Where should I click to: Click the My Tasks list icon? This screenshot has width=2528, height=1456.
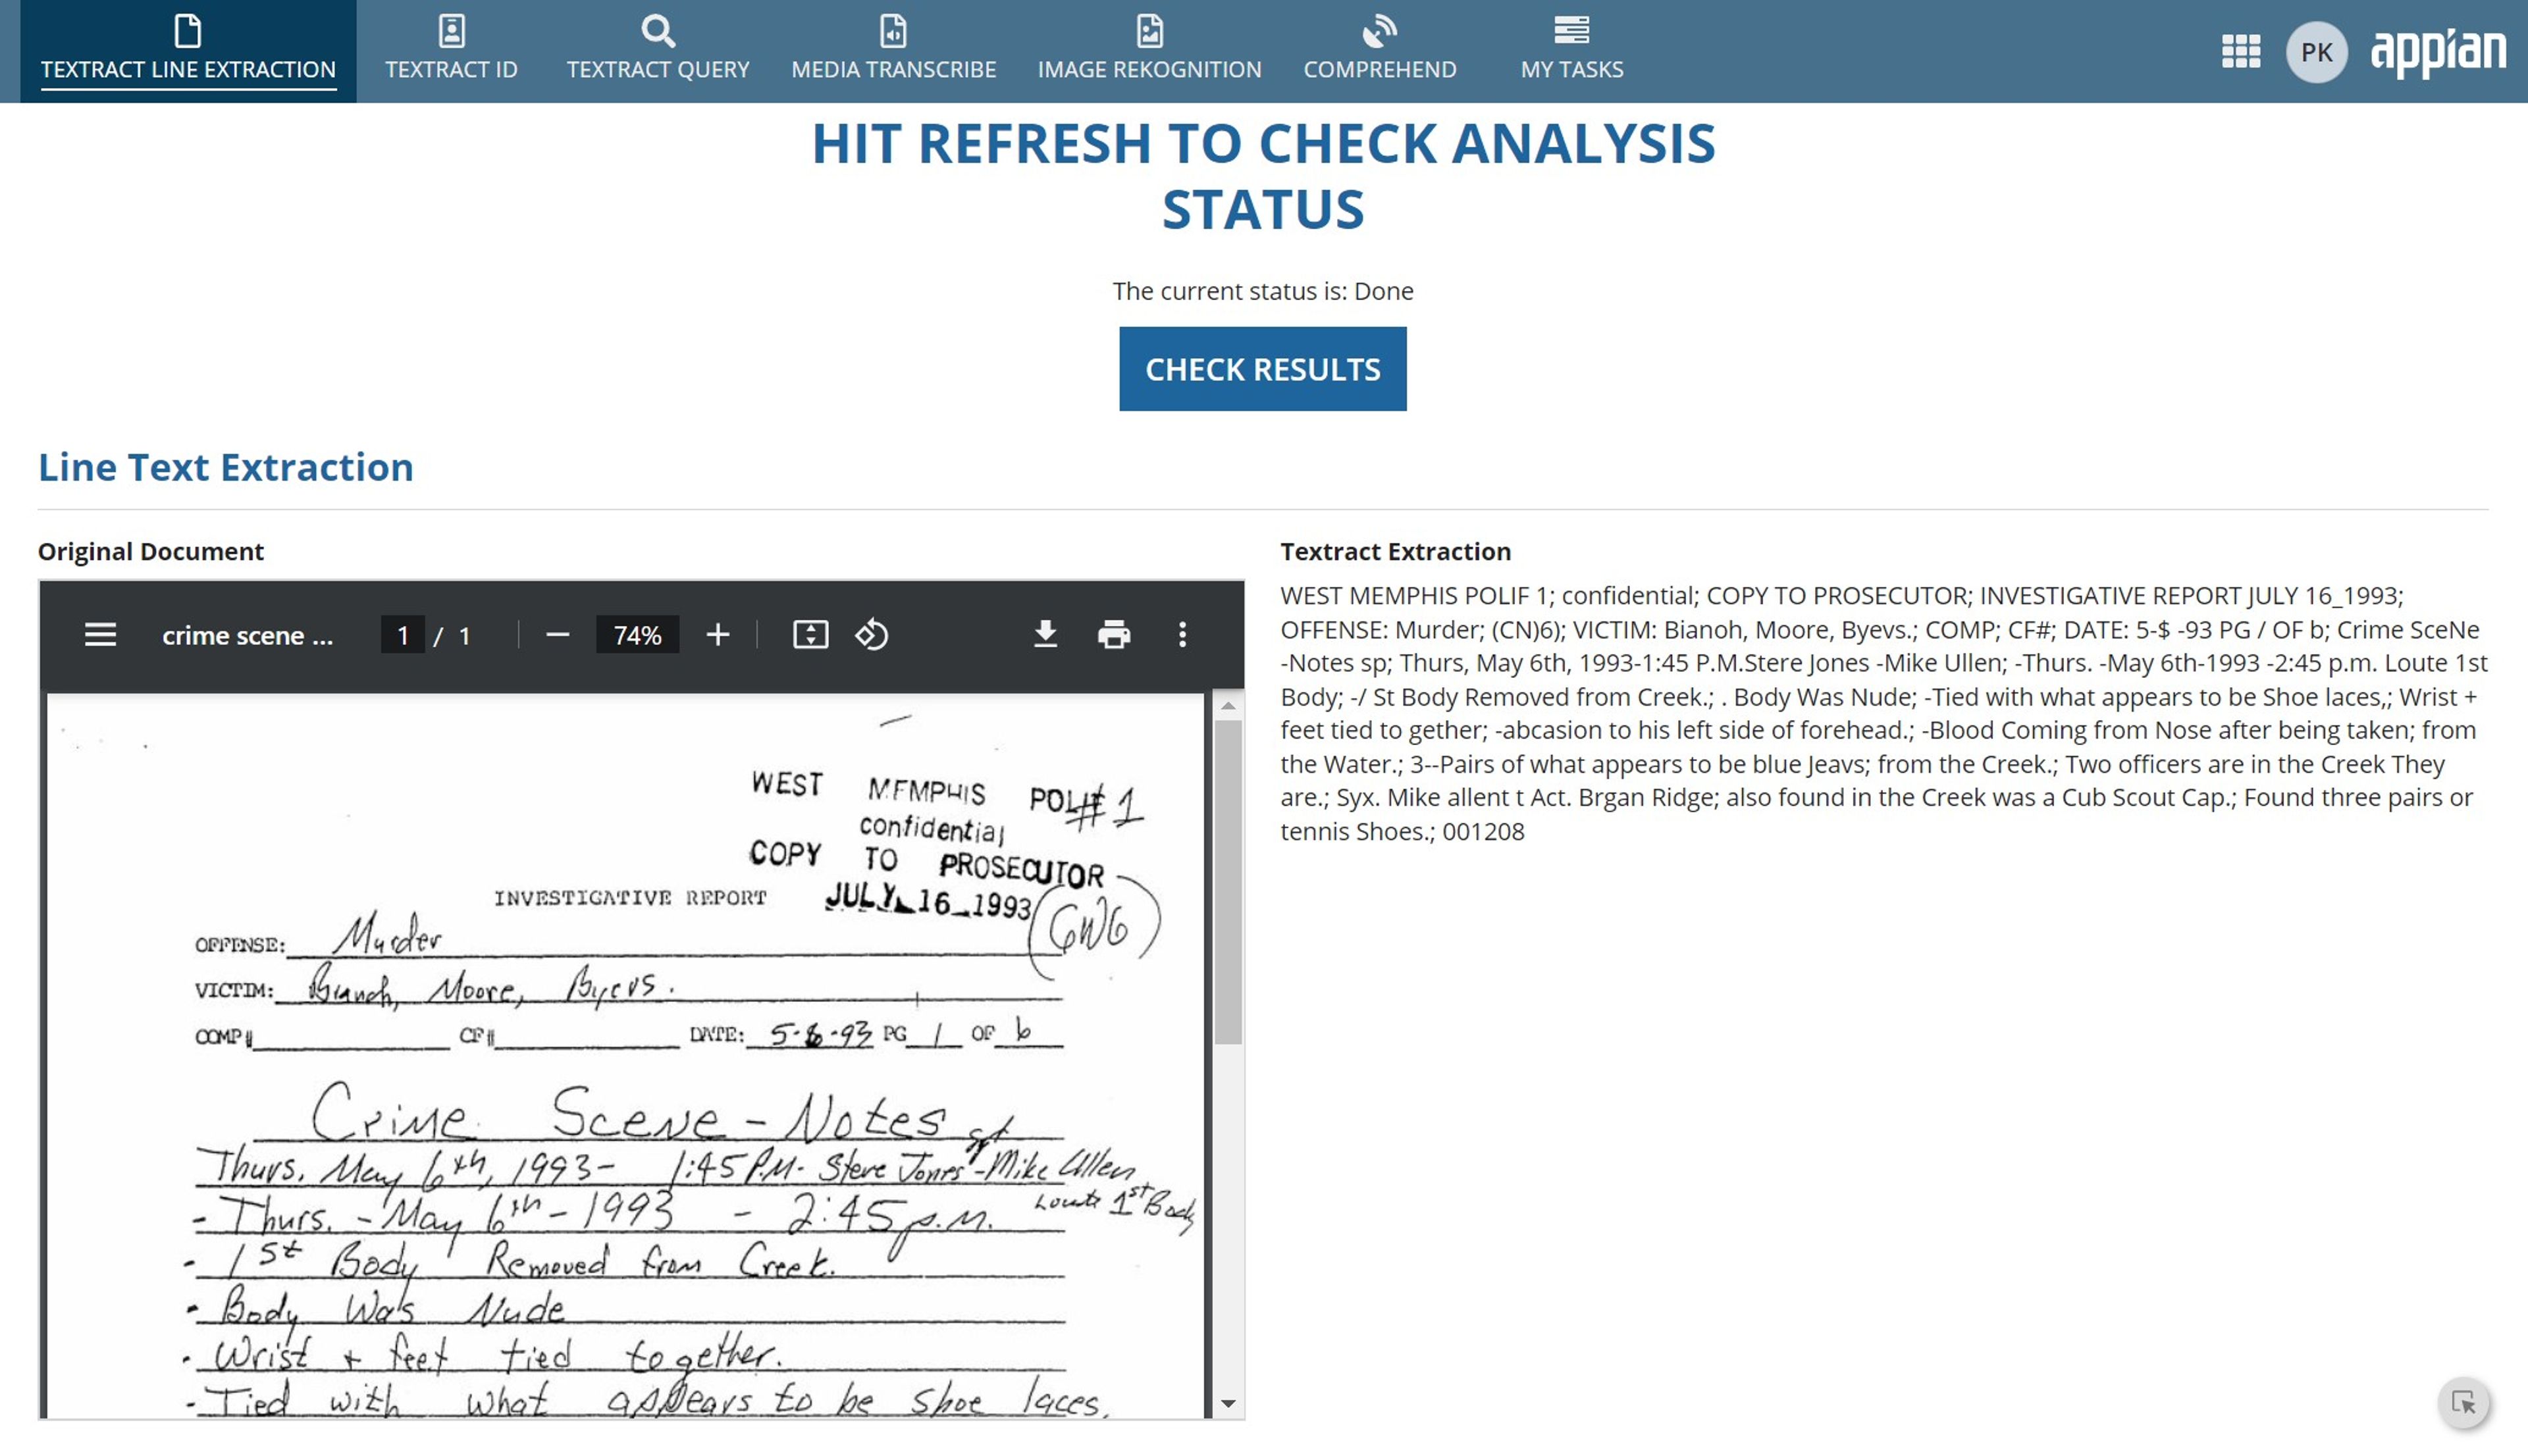point(1571,30)
